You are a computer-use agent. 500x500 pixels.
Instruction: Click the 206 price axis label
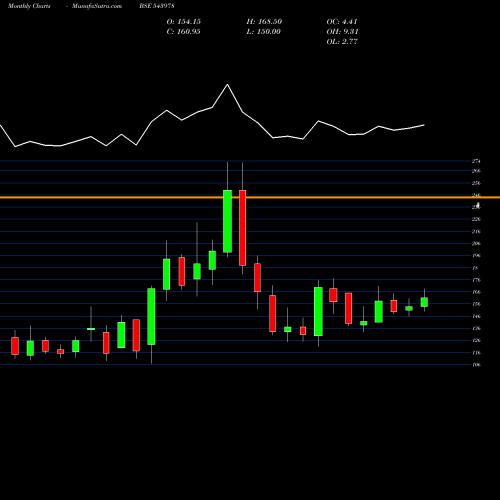click(476, 244)
